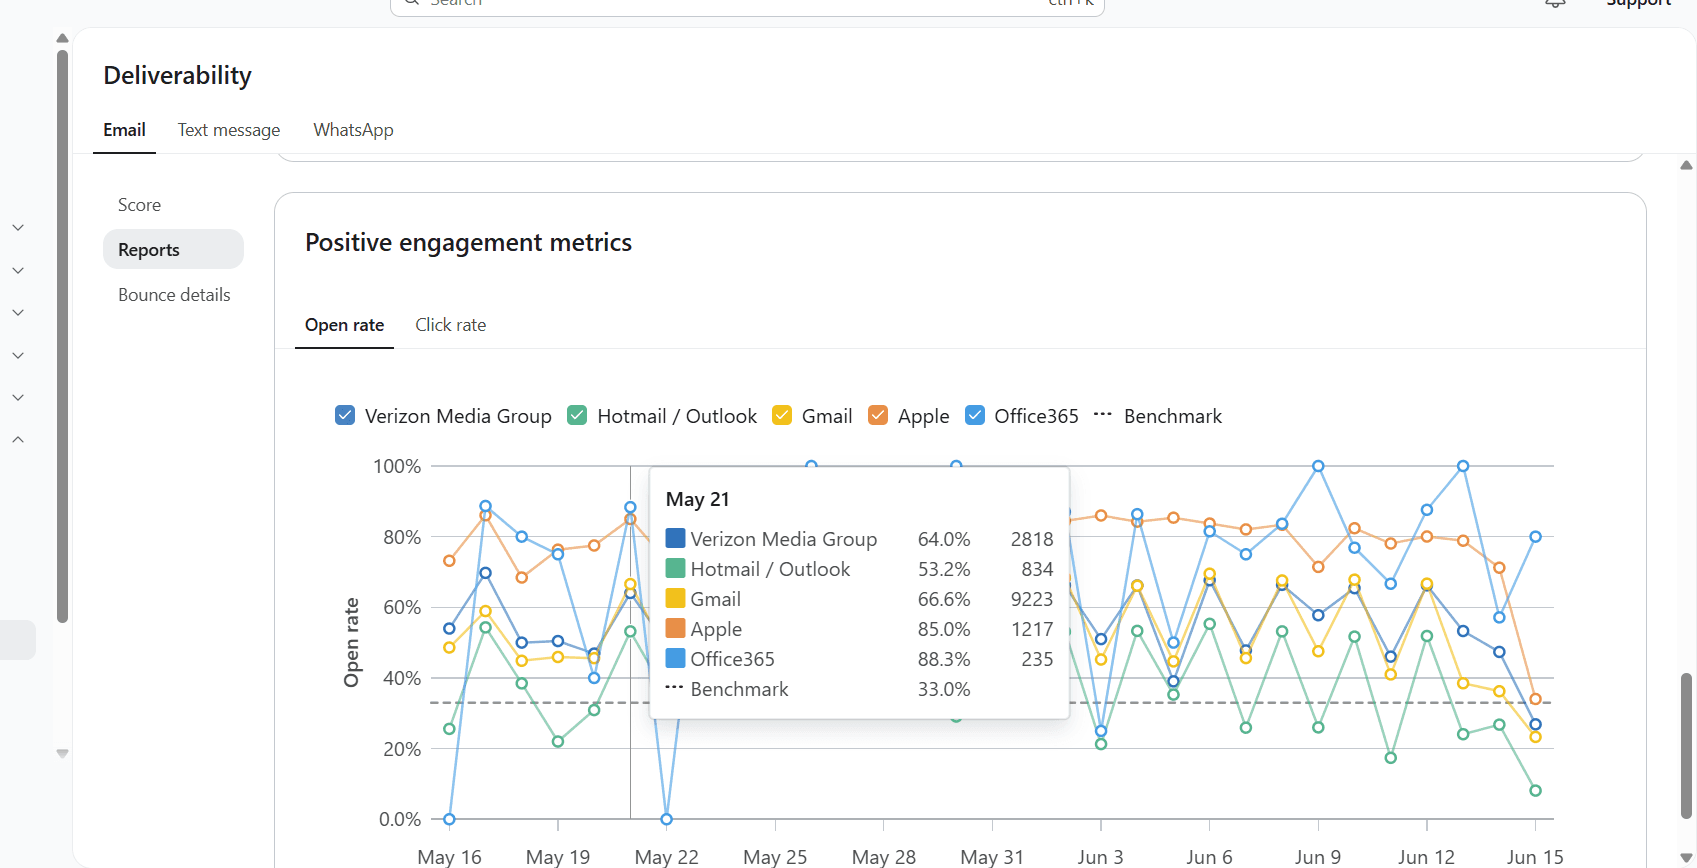Click the Gmail swatch in the tooltip
This screenshot has width=1697, height=868.
click(675, 599)
